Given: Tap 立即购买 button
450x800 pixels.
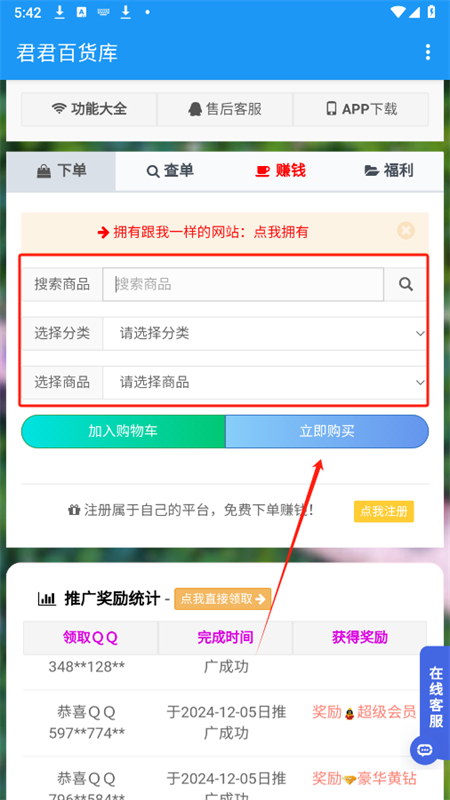Looking at the screenshot, I should (x=327, y=432).
